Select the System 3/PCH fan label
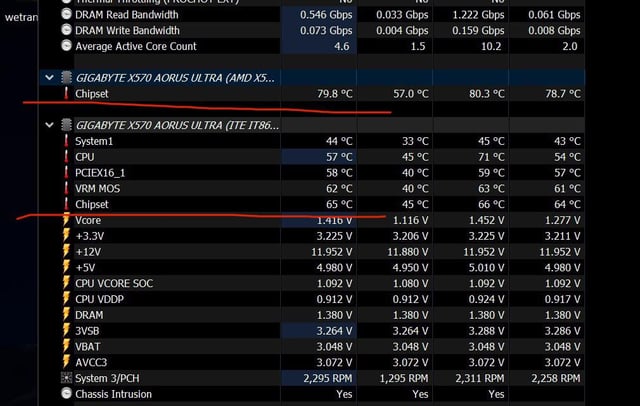 107,378
